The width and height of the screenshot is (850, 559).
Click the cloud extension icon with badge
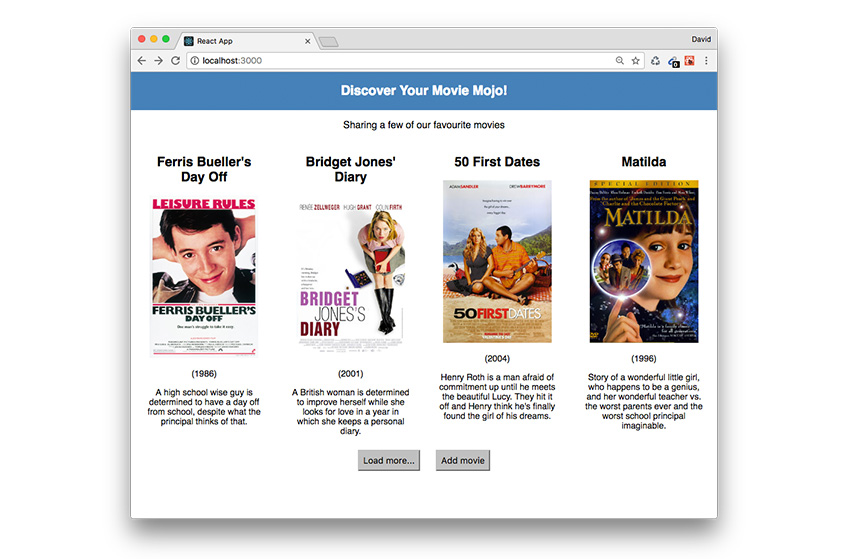[x=673, y=61]
